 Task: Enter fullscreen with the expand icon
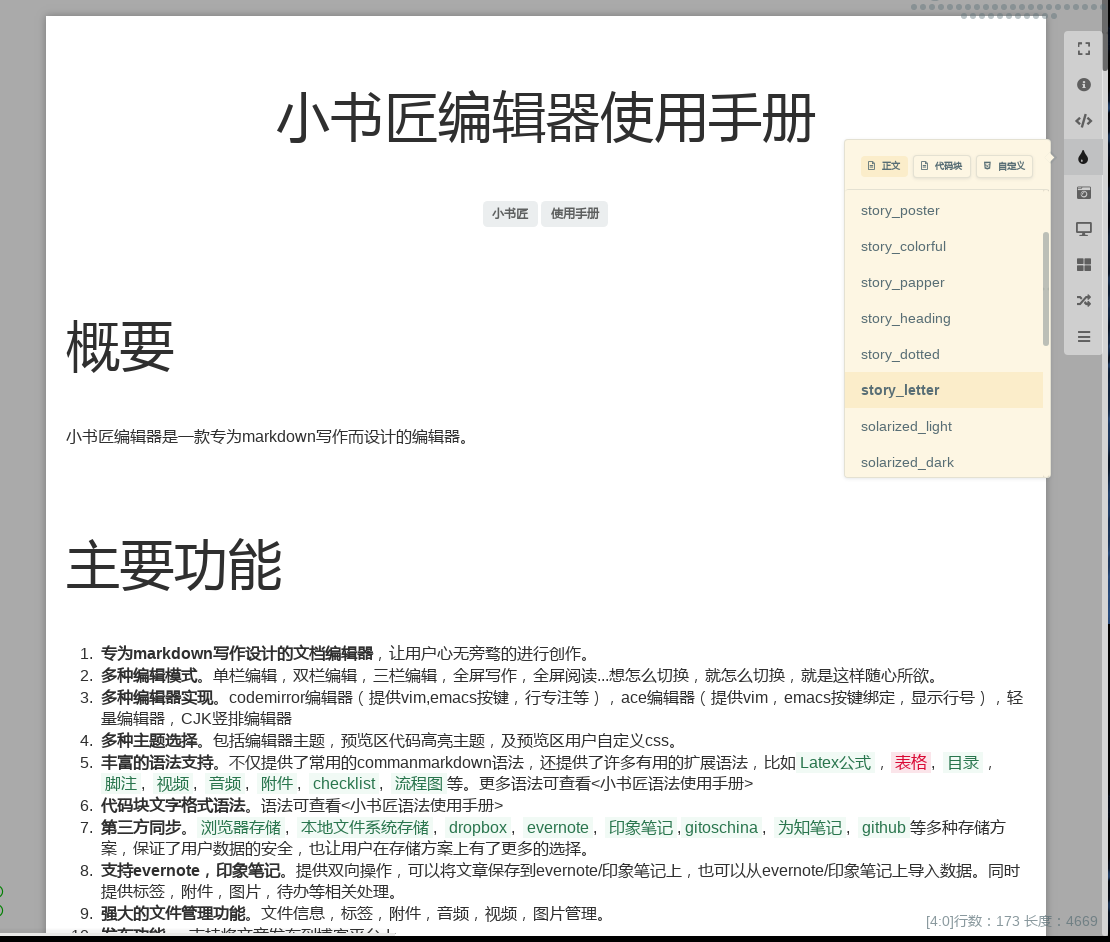[1083, 49]
